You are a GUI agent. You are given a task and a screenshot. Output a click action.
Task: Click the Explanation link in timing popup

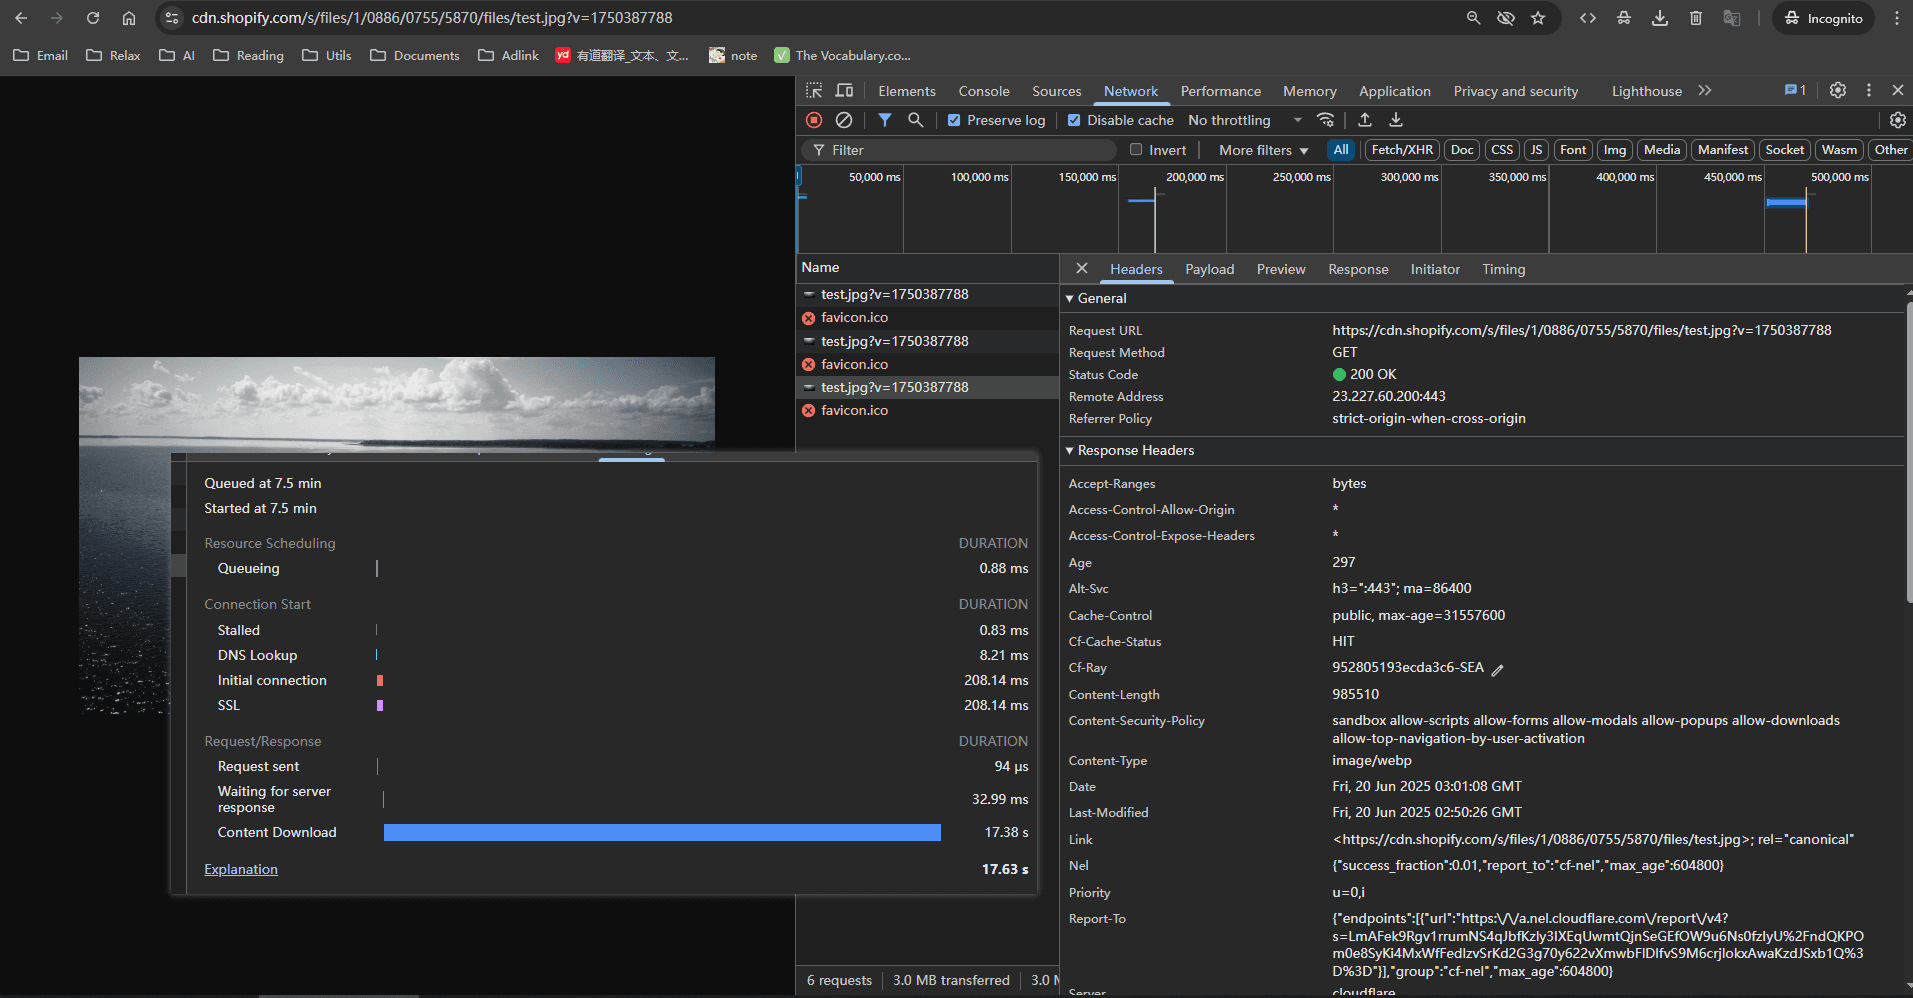[241, 870]
